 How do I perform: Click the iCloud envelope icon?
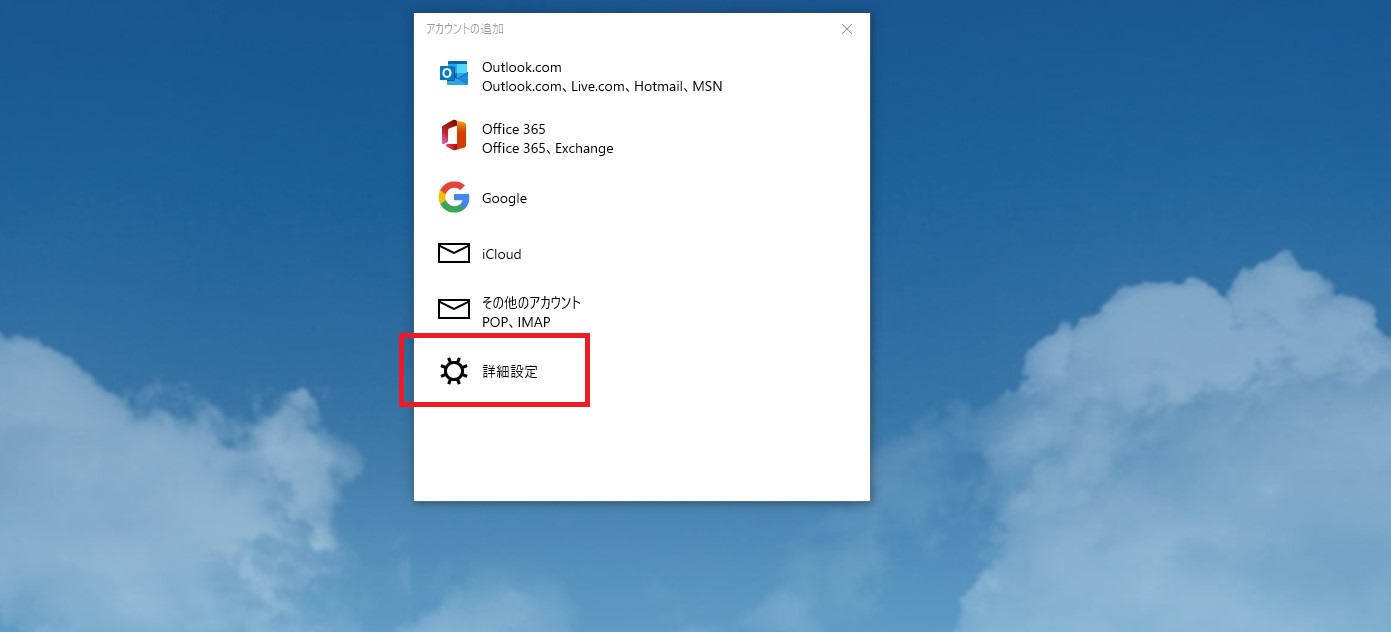tap(454, 254)
